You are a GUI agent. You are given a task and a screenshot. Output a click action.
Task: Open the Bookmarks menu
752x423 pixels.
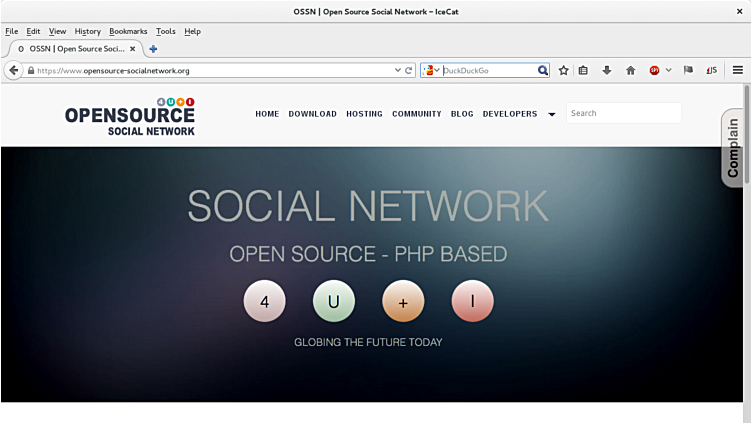[x=128, y=31]
